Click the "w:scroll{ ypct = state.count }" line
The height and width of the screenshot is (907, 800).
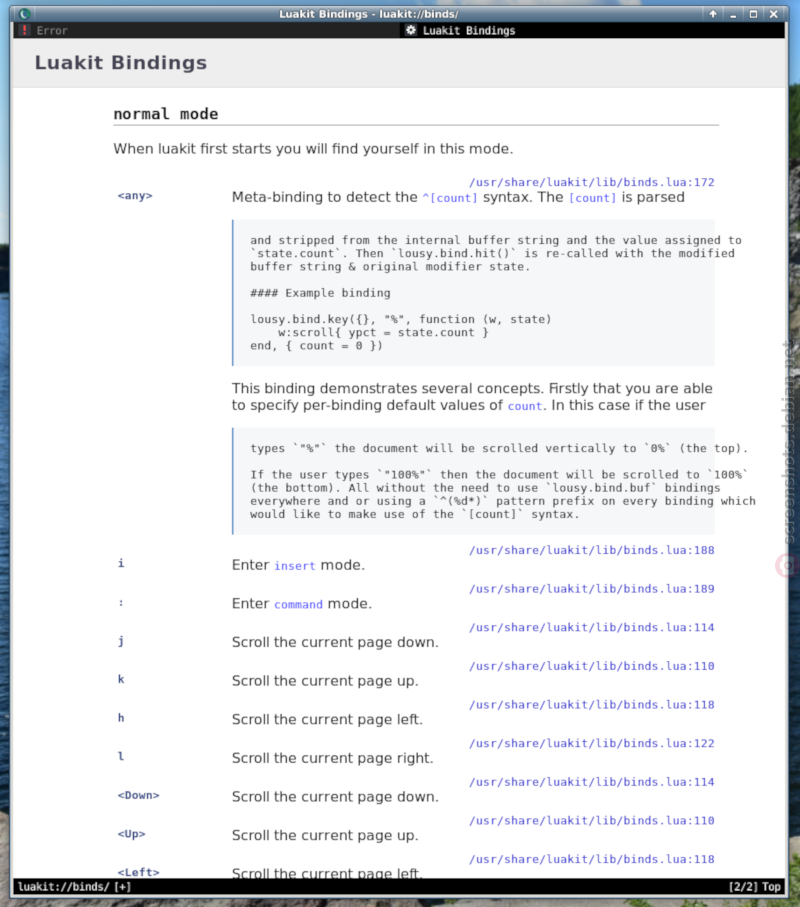[383, 333]
